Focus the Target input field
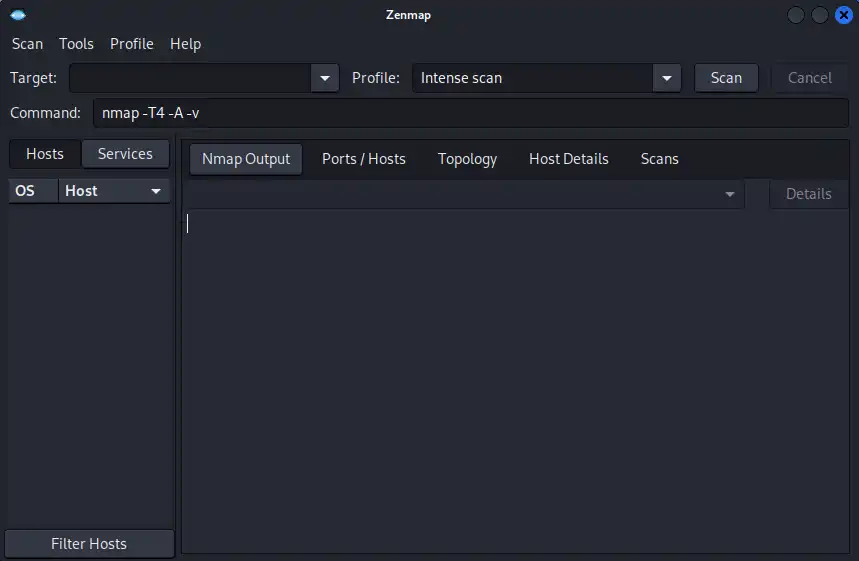 pos(190,78)
